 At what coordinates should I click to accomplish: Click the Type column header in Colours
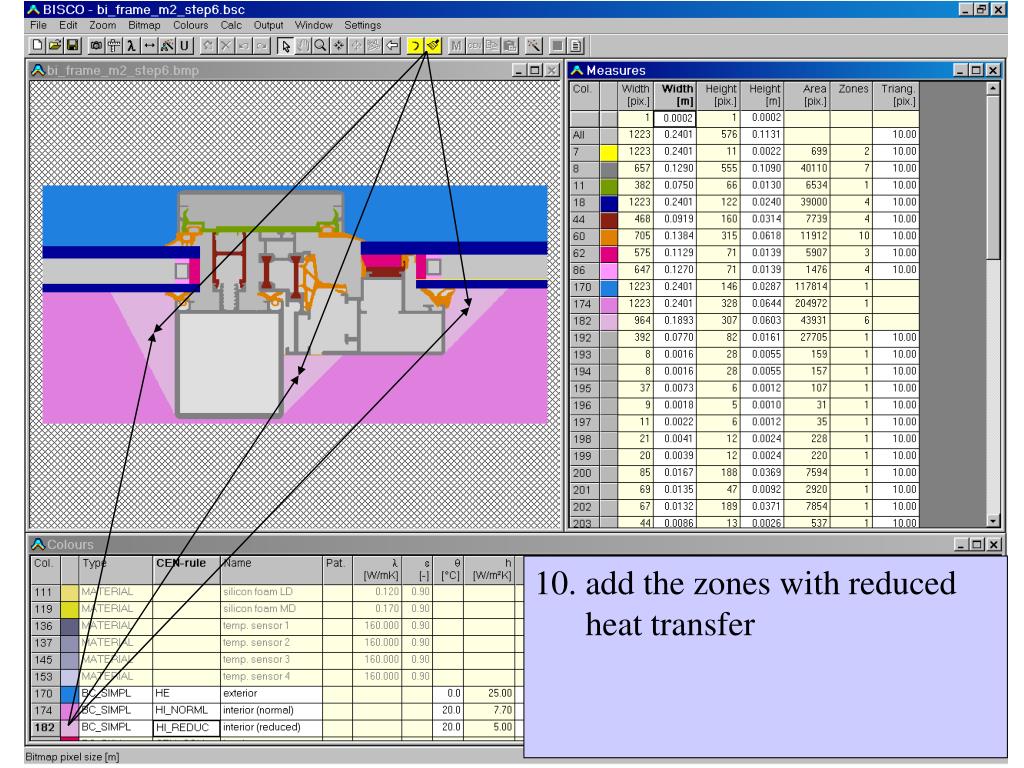click(x=116, y=569)
